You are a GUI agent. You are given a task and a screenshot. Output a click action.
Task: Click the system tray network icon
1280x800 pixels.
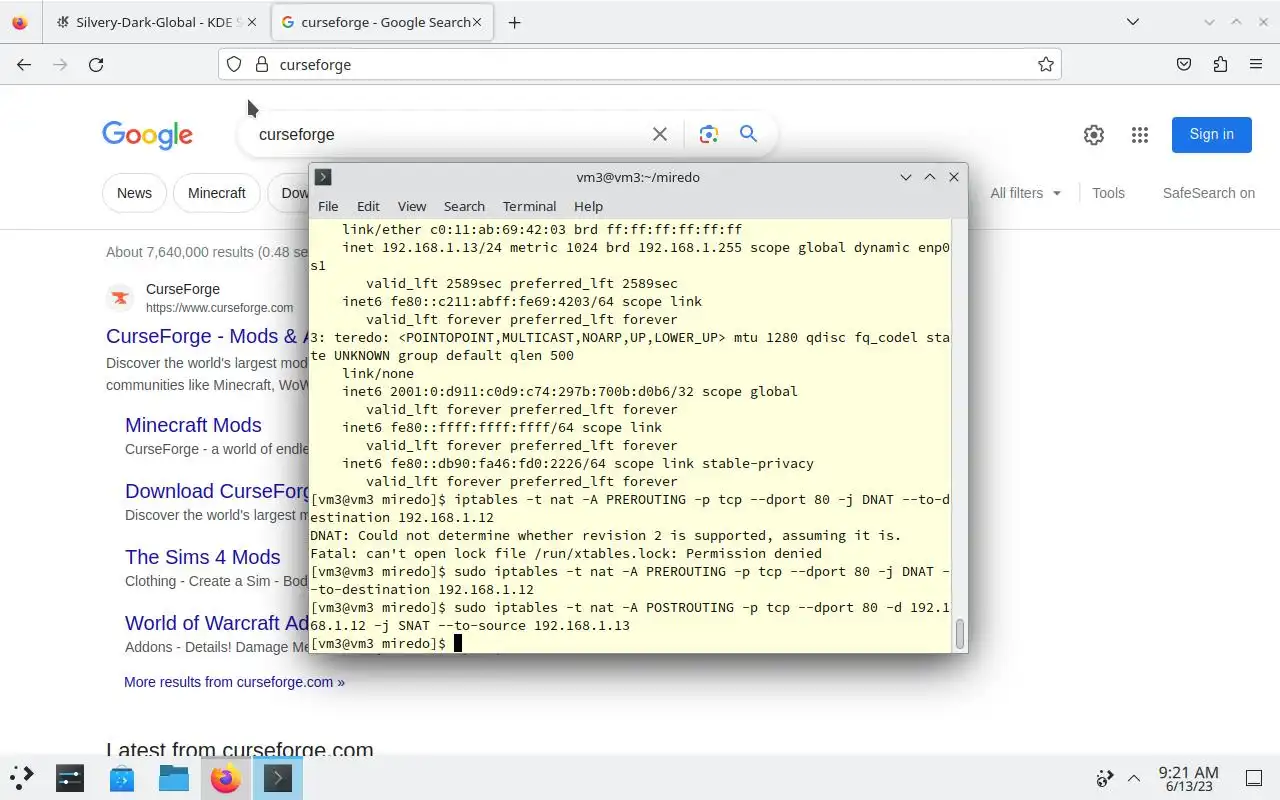click(x=1105, y=778)
